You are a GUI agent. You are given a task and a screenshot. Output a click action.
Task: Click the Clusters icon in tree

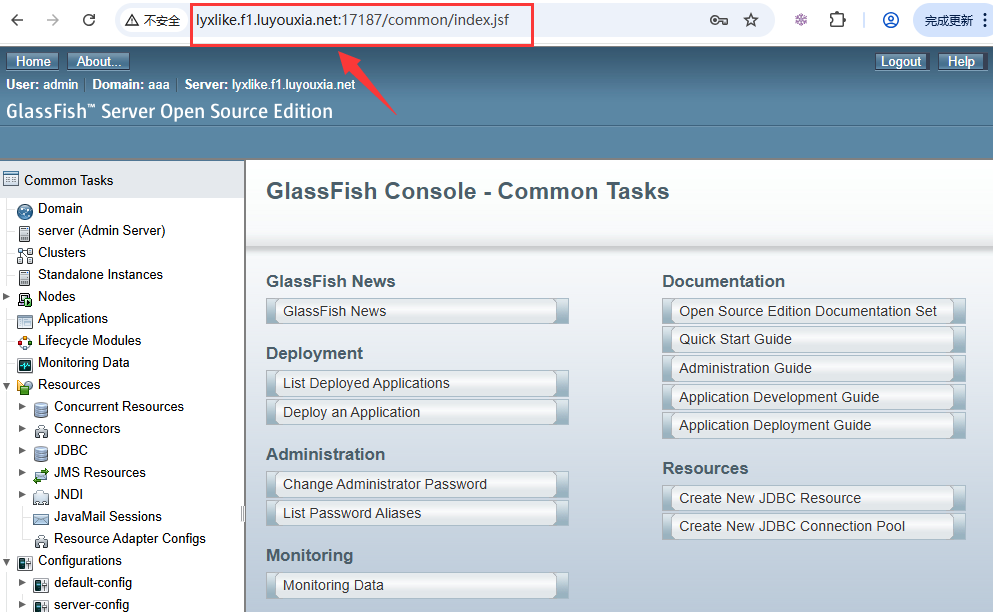[x=25, y=255]
